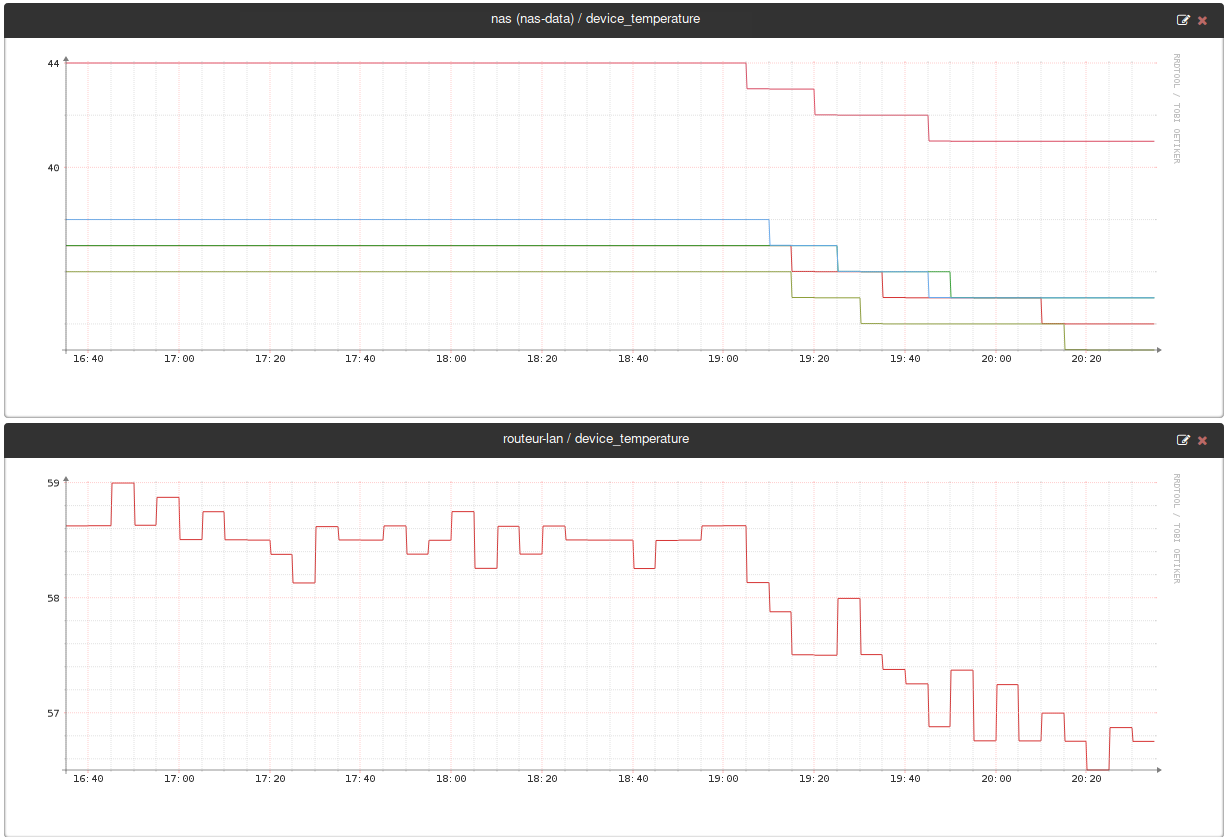The width and height of the screenshot is (1225, 837).
Task: Click the routeur-lan / device_temperature title
Action: (x=595, y=439)
